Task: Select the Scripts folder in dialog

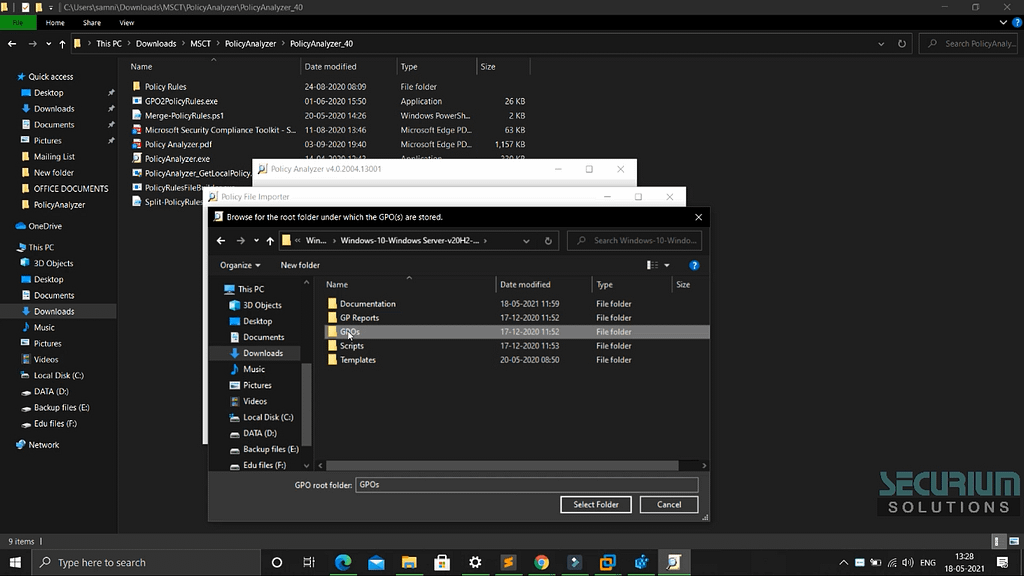Action: pyautogui.click(x=351, y=346)
